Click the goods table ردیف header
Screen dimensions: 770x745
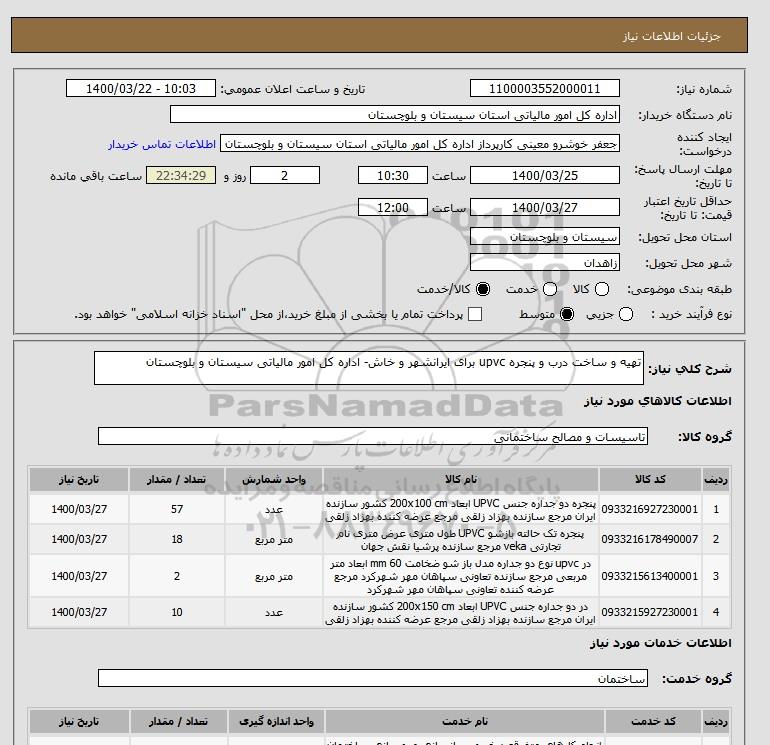[716, 480]
